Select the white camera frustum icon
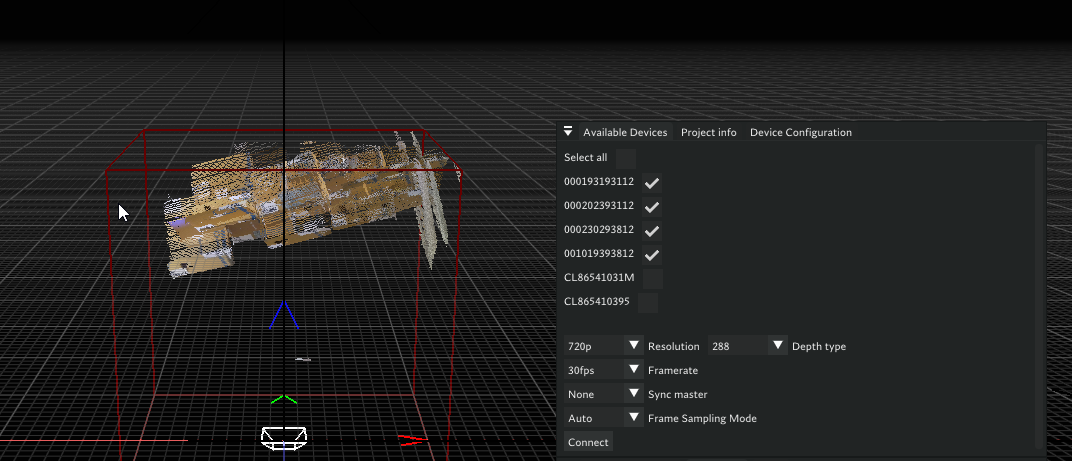The width and height of the screenshot is (1072, 461). tap(284, 436)
